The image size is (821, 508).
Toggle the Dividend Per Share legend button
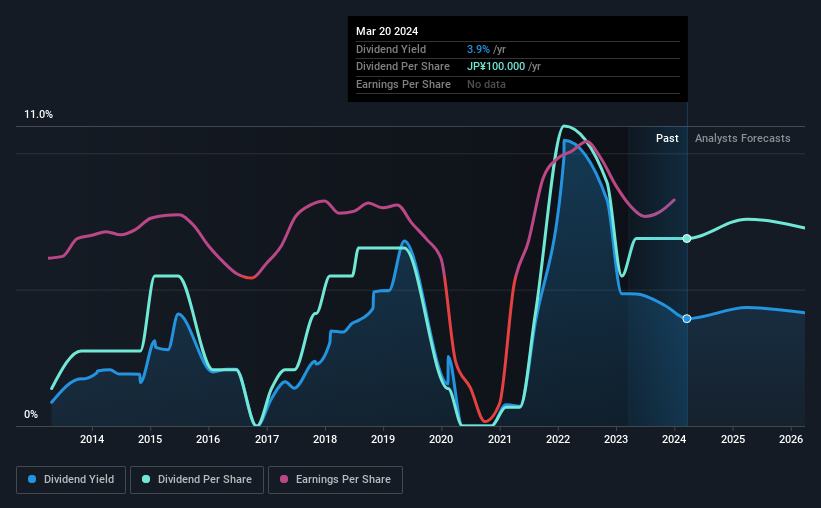[x=197, y=480]
